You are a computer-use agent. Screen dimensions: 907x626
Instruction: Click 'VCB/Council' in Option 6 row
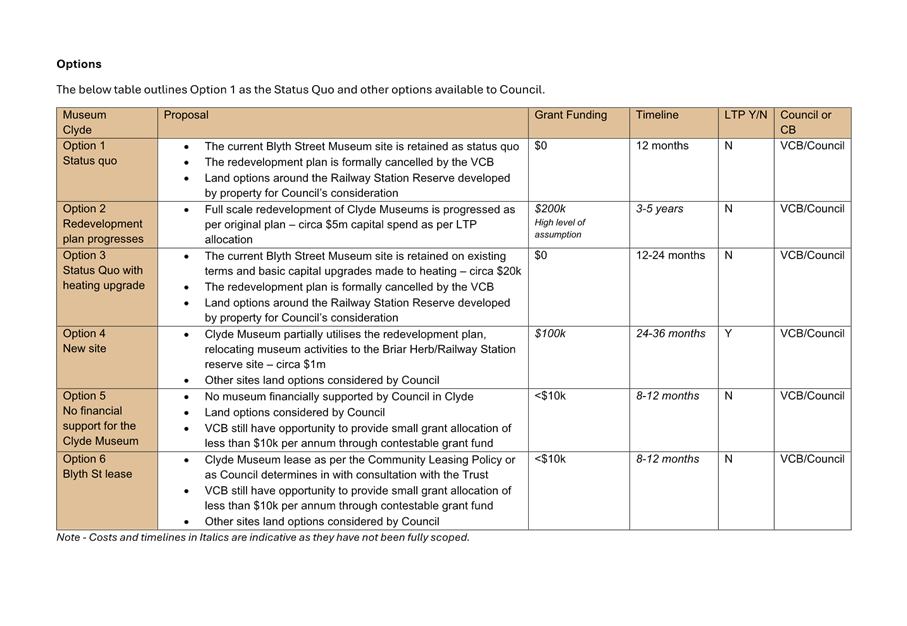tap(812, 459)
